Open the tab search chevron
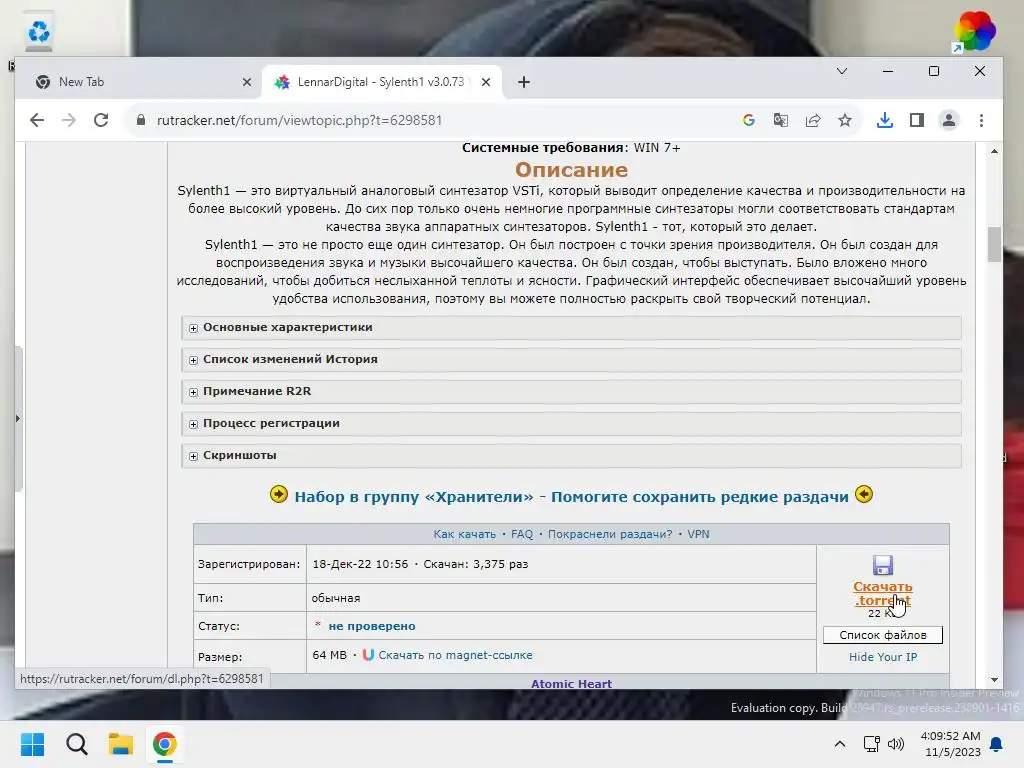1024x768 pixels. tap(842, 71)
